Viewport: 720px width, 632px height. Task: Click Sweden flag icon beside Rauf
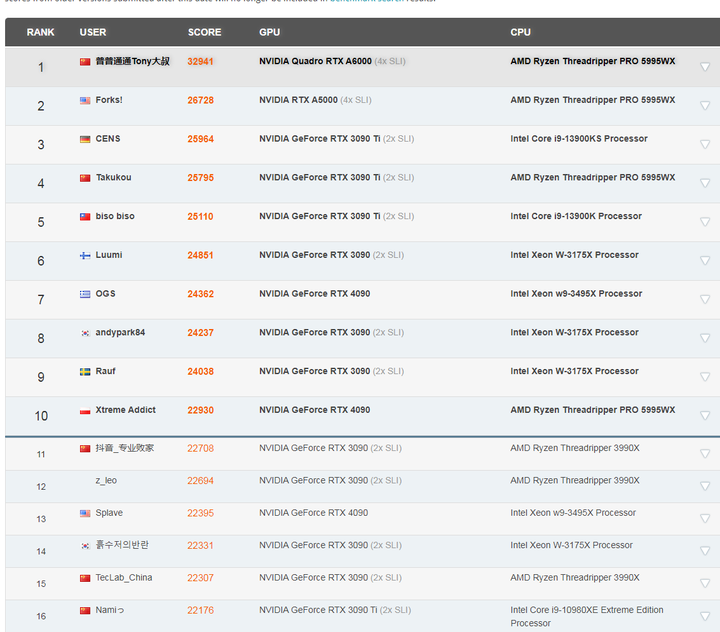[85, 372]
